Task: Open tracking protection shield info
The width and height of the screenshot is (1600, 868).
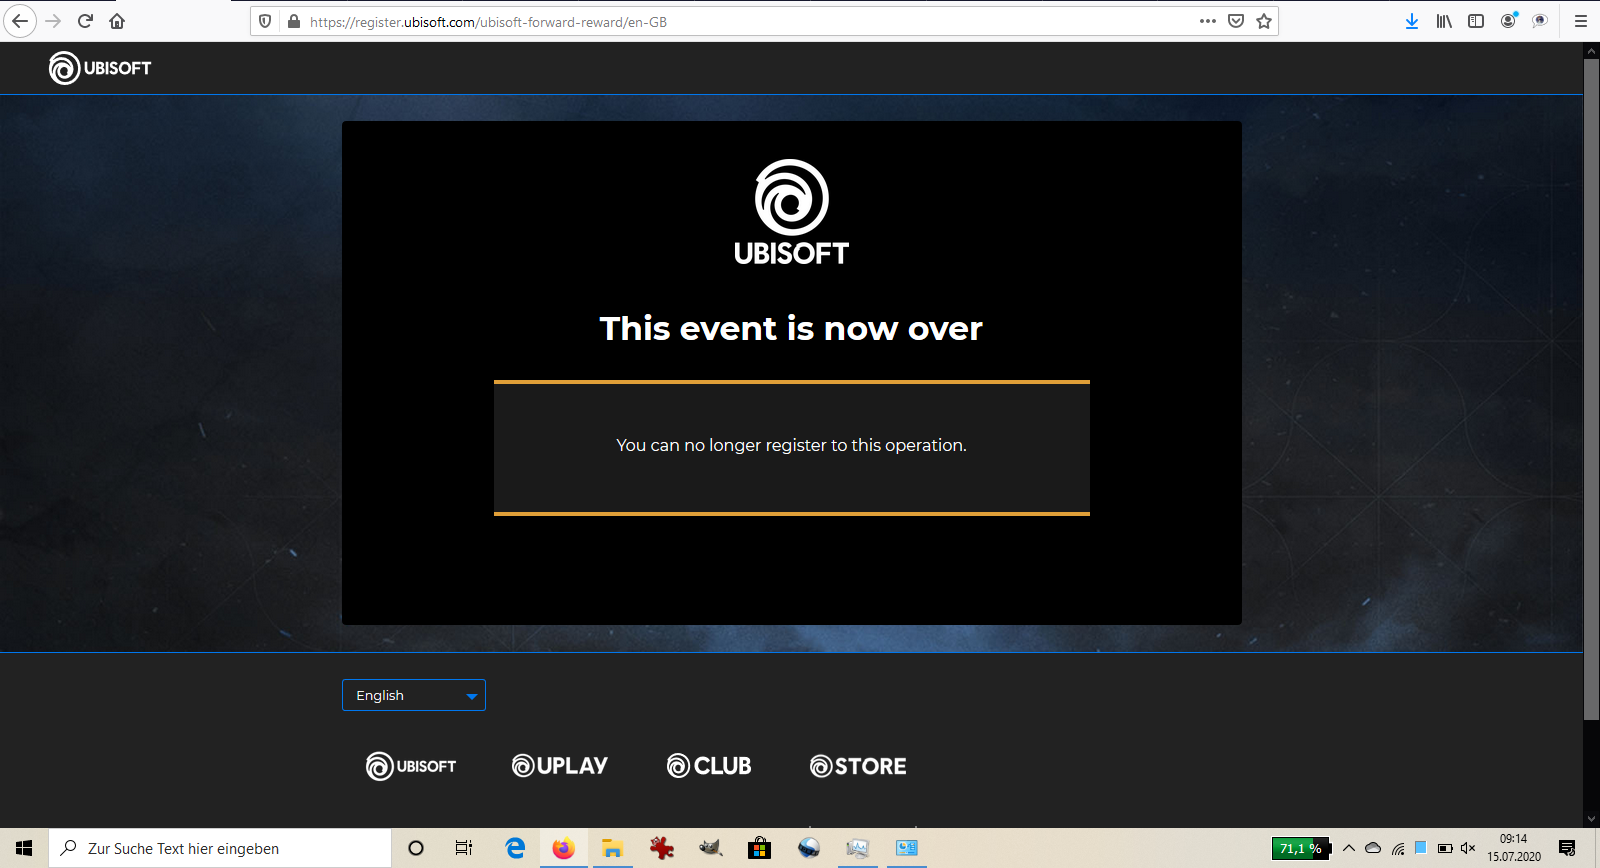Action: [265, 21]
